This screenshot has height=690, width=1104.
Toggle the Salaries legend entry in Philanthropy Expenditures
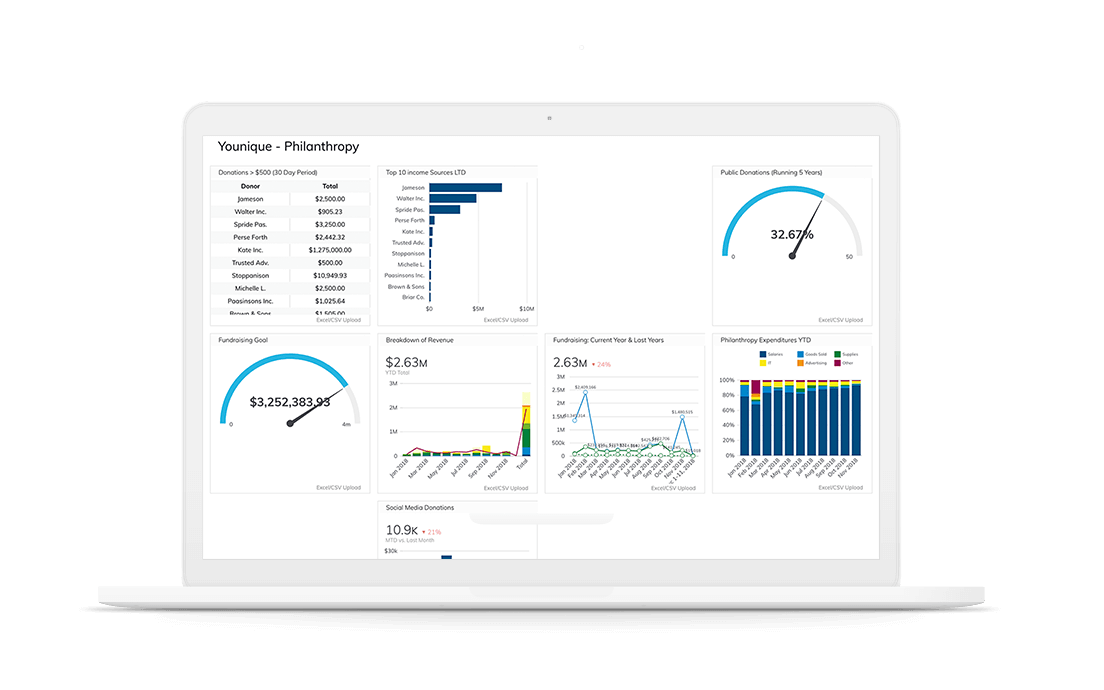(762, 354)
